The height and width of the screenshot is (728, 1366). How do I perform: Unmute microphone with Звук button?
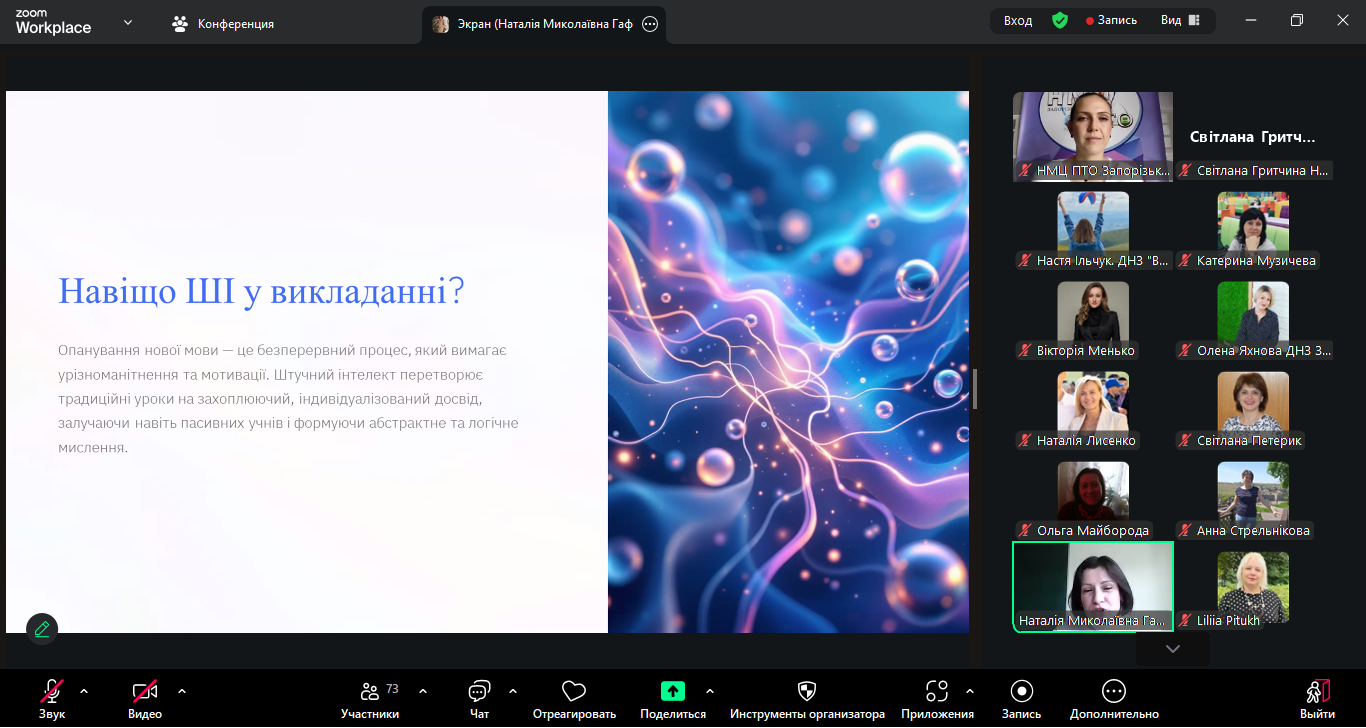point(52,692)
